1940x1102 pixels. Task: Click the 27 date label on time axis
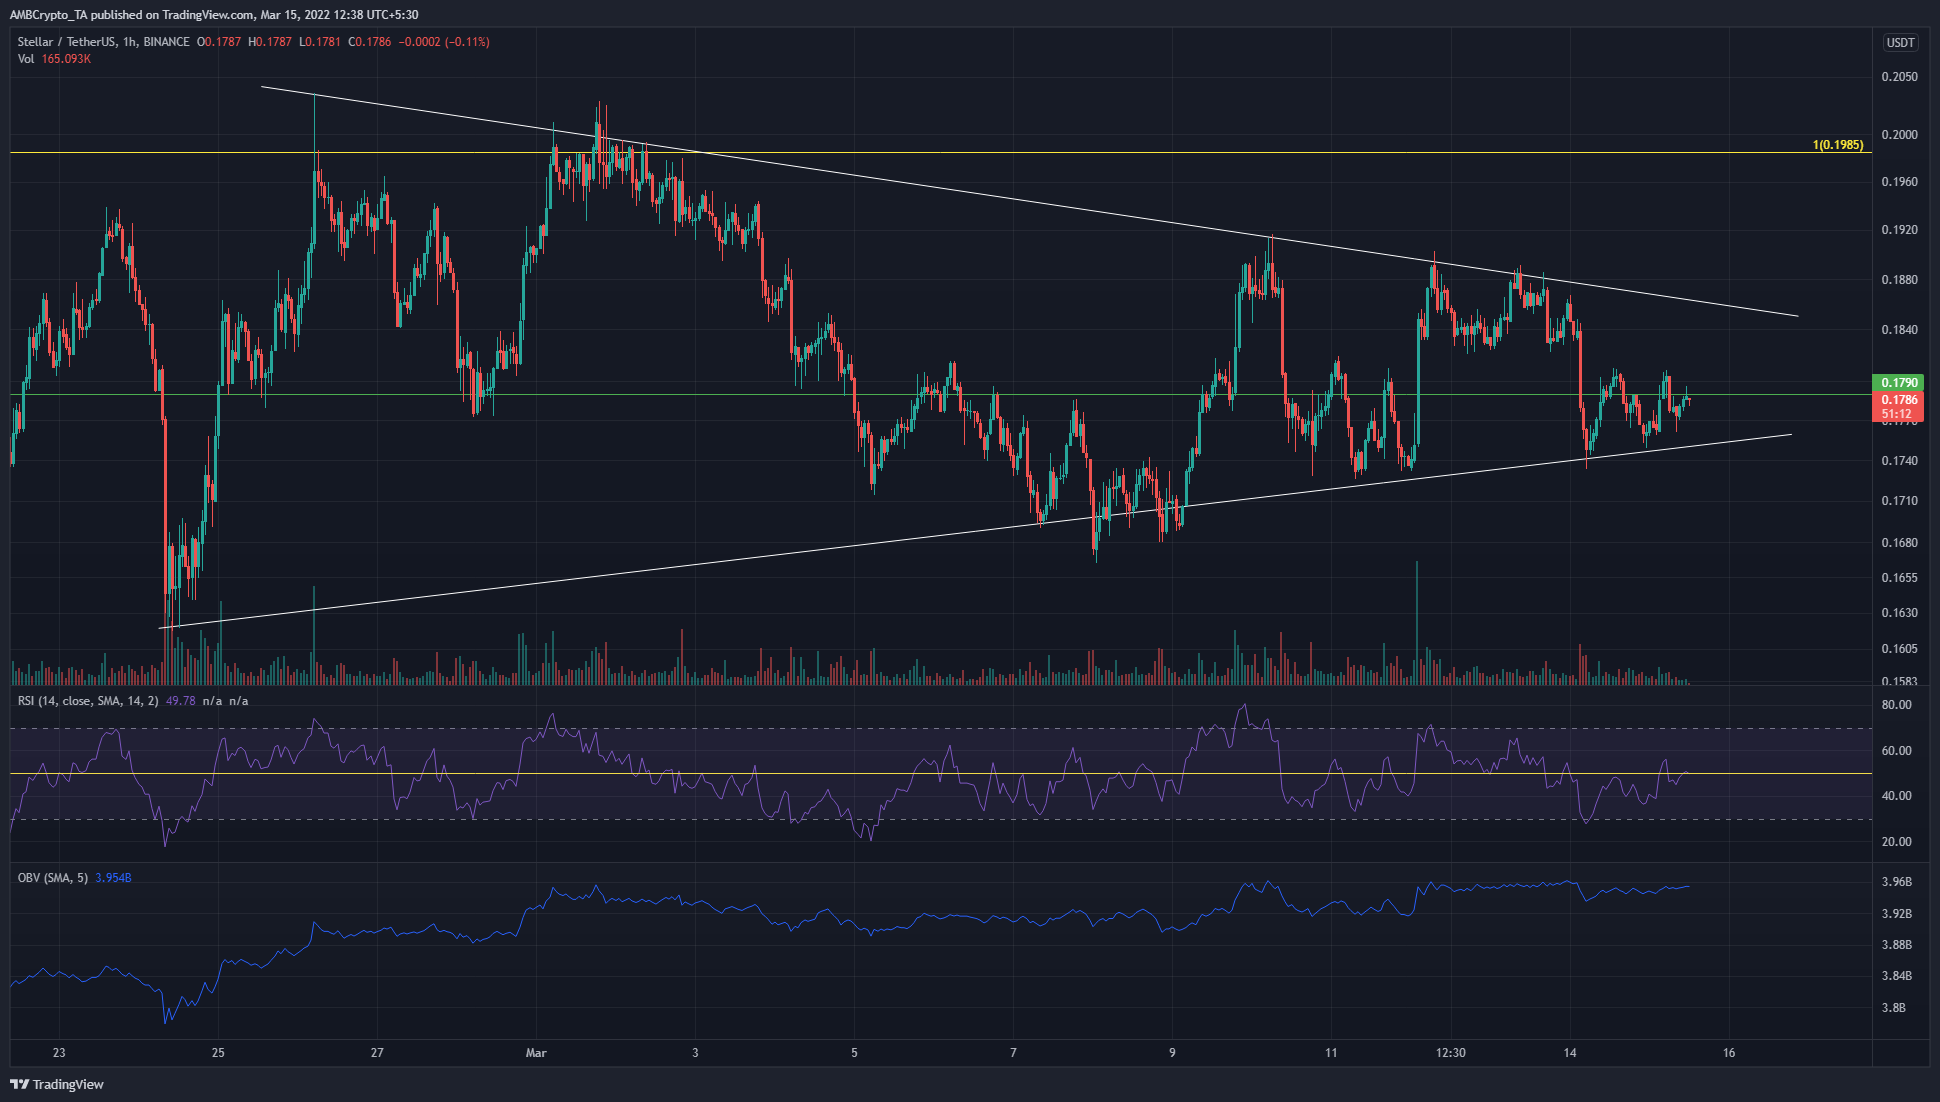pos(377,1052)
